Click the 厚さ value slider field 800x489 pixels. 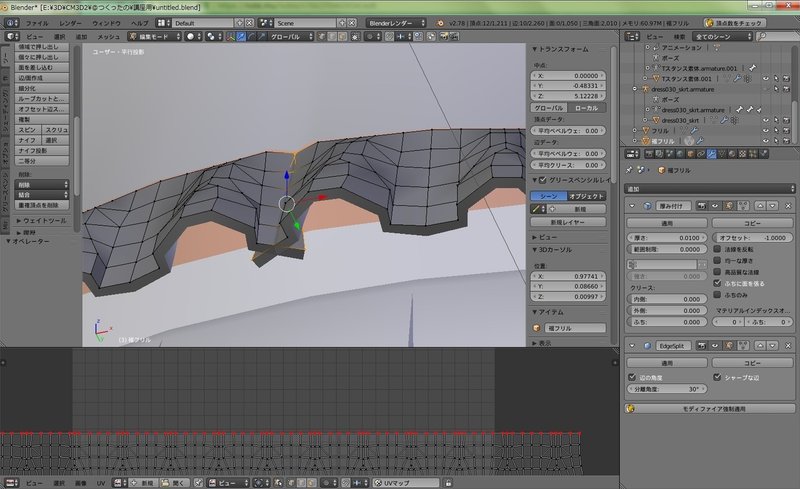(x=667, y=237)
